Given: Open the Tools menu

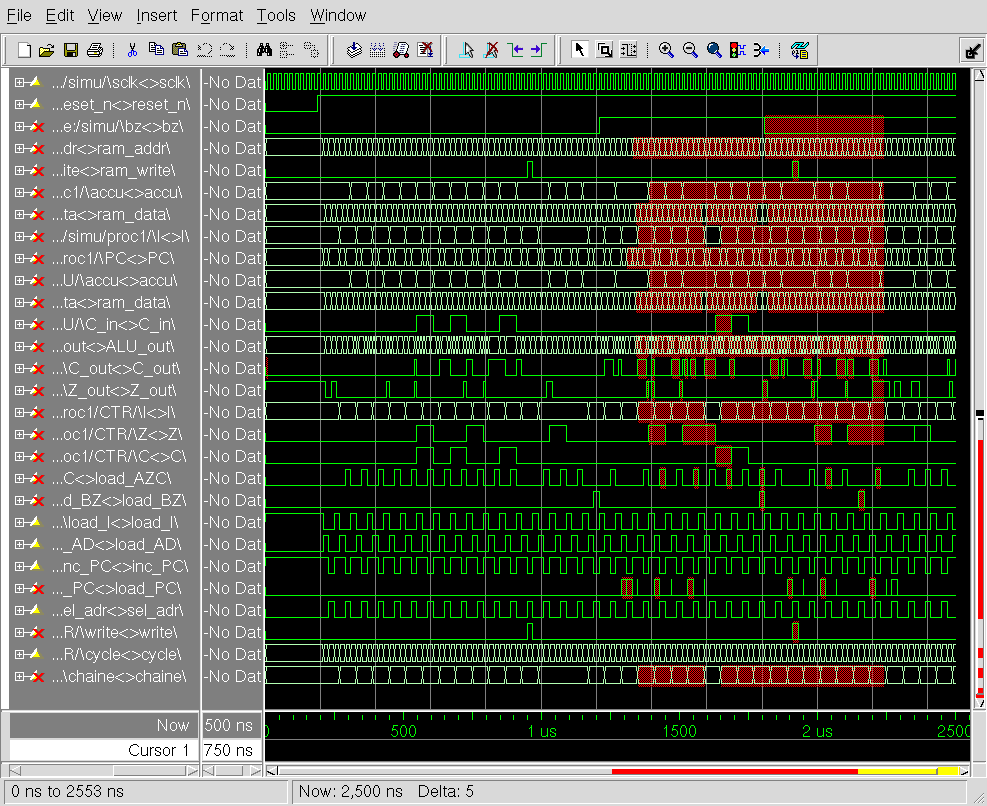Looking at the screenshot, I should (276, 15).
